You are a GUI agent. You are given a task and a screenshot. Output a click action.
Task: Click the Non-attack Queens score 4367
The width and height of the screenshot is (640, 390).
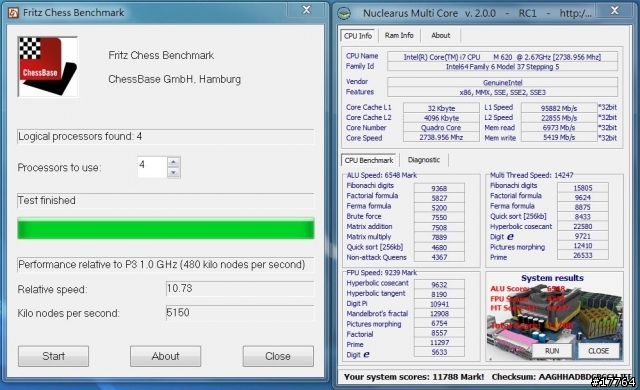point(439,257)
